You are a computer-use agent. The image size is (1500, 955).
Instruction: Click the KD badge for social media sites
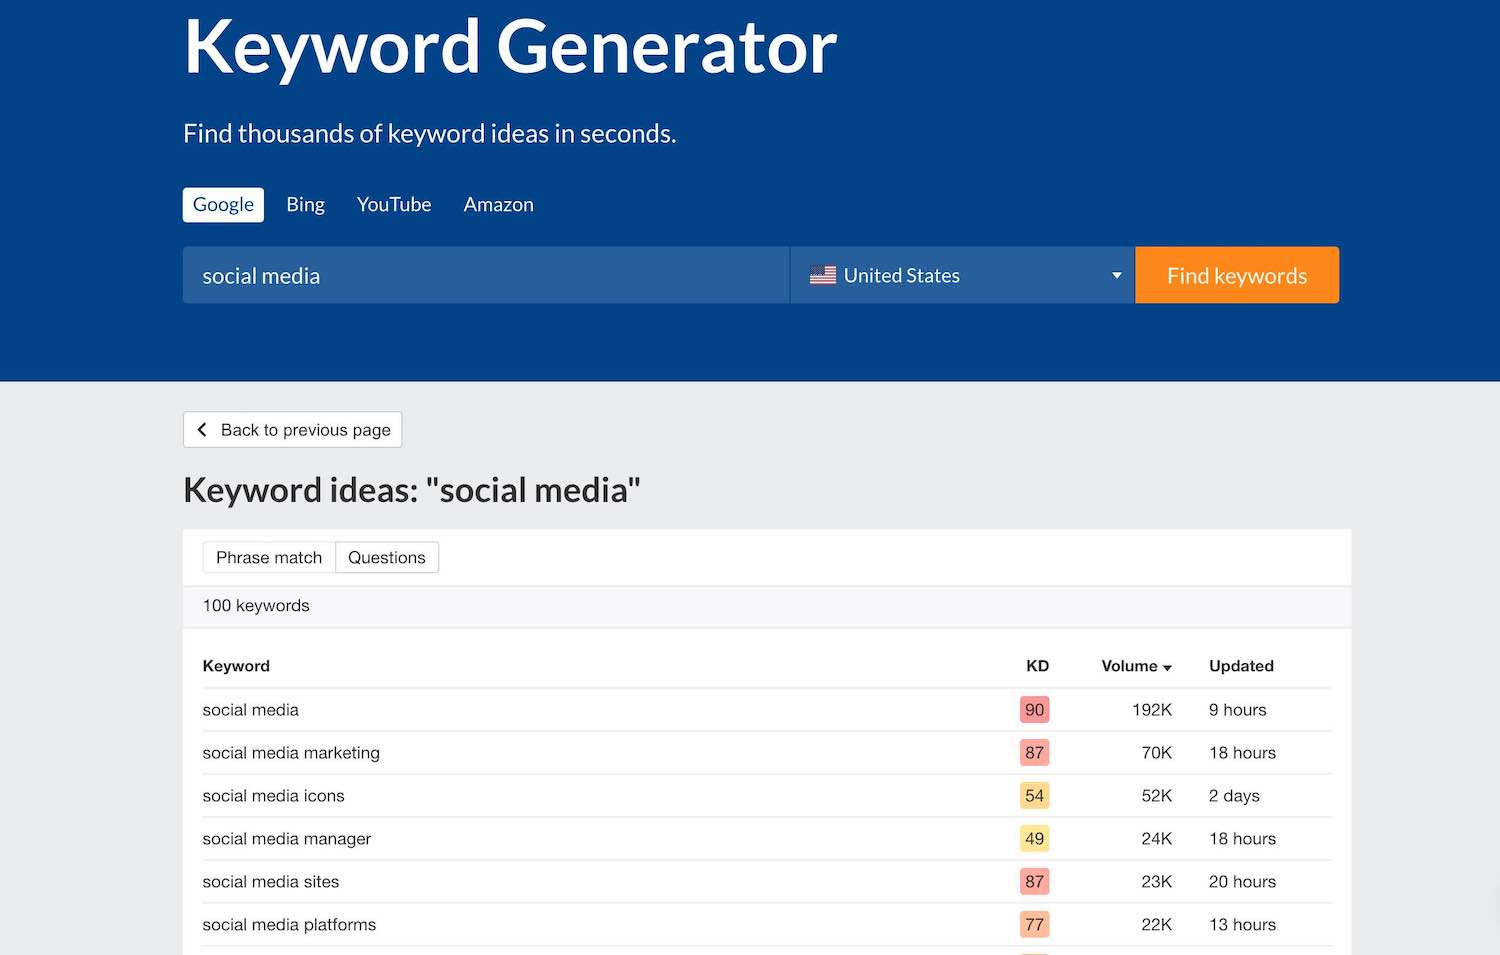[1034, 881]
